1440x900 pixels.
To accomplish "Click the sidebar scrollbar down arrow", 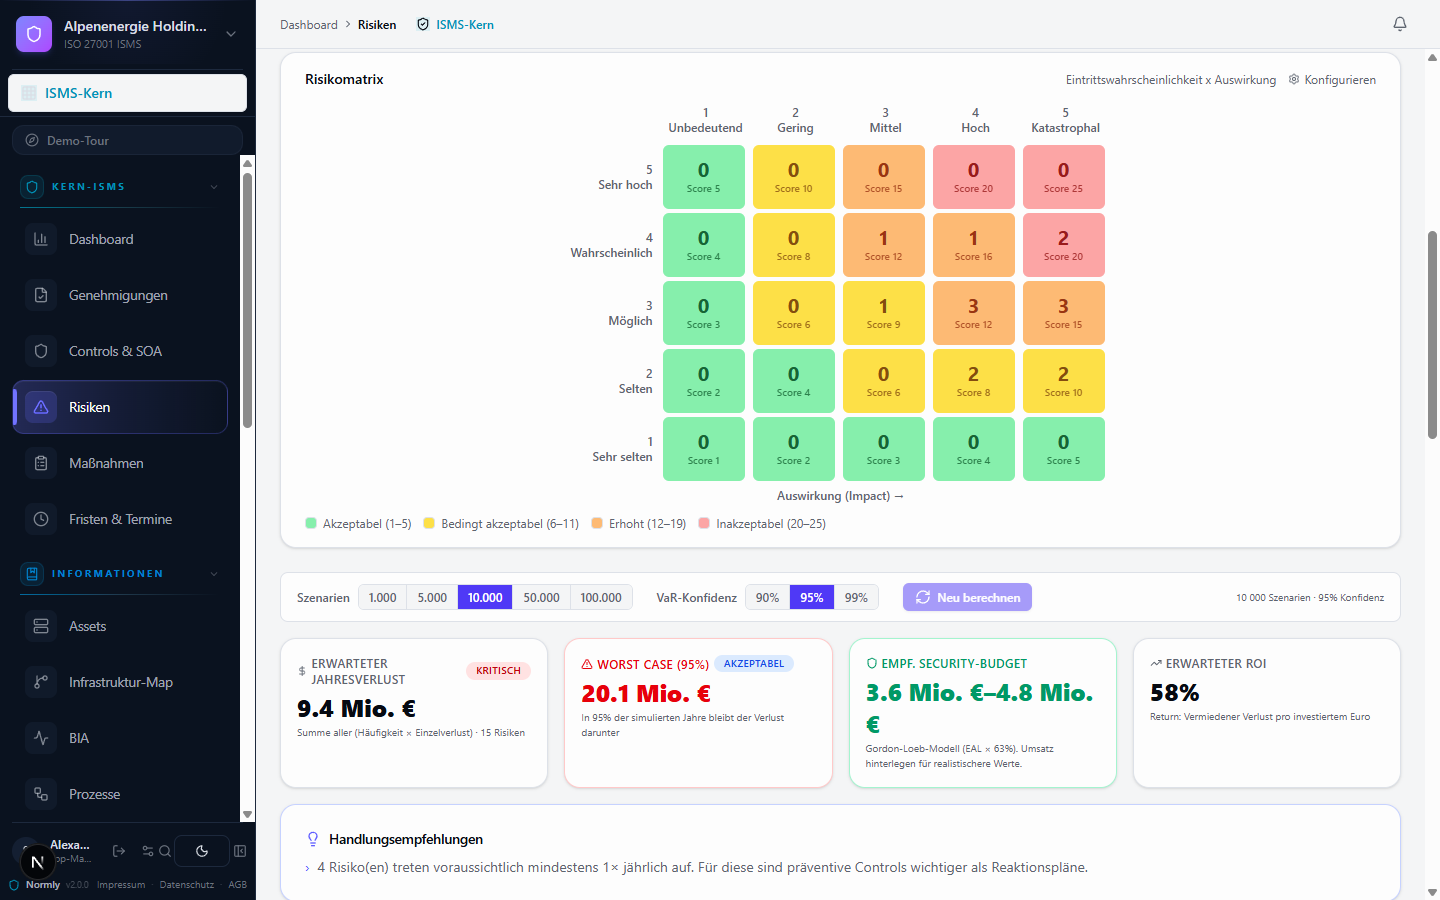I will (247, 815).
